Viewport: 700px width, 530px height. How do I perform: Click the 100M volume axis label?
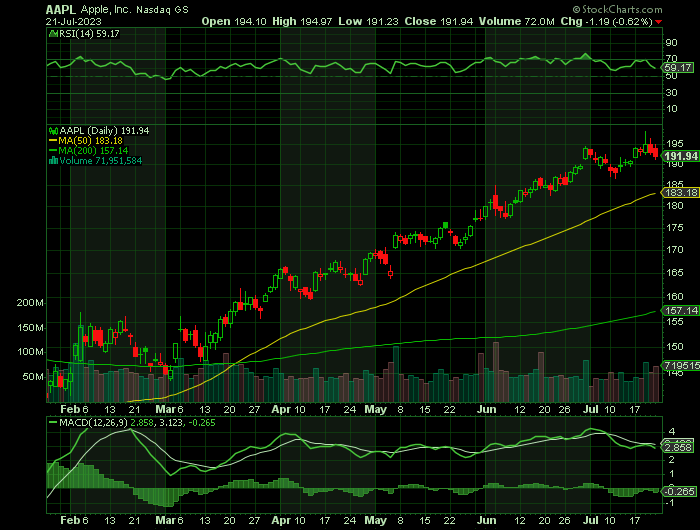click(30, 352)
